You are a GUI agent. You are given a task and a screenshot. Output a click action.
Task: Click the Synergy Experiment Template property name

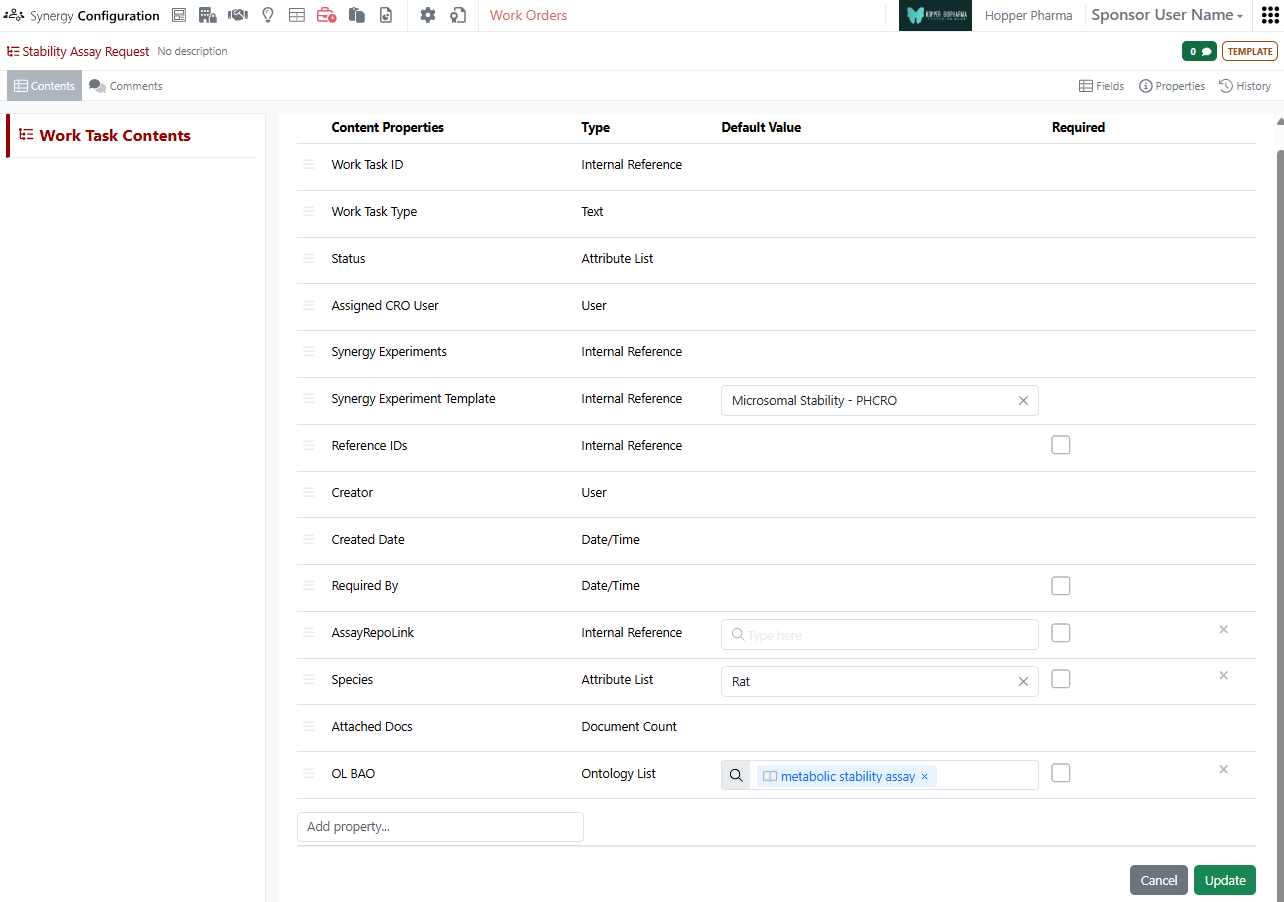coord(413,398)
